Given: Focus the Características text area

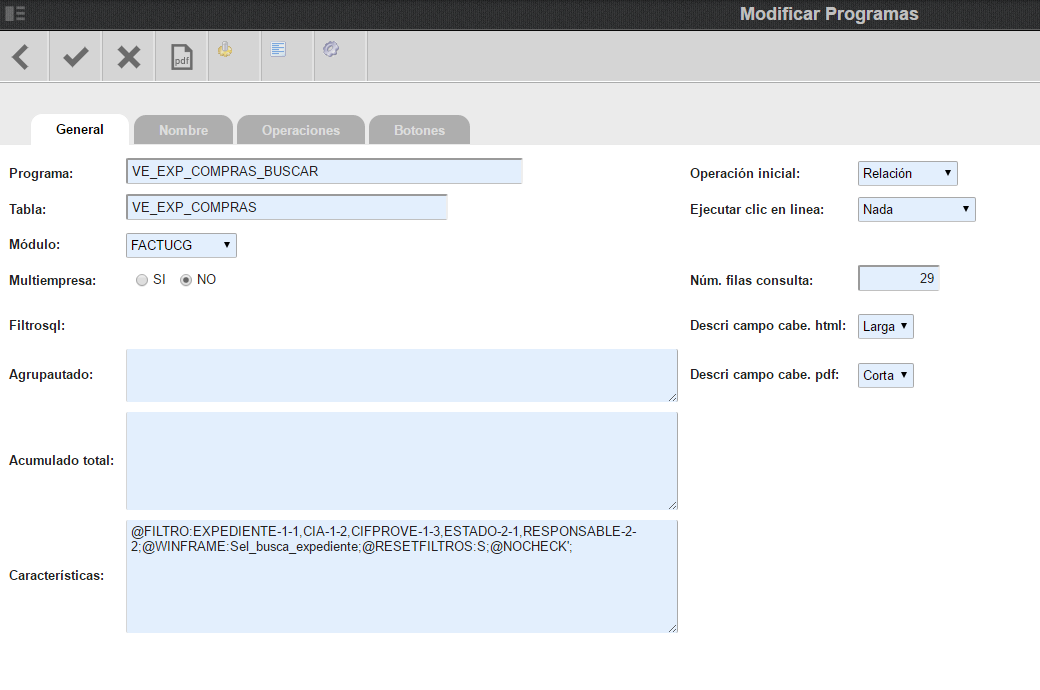Looking at the screenshot, I should coord(402,576).
